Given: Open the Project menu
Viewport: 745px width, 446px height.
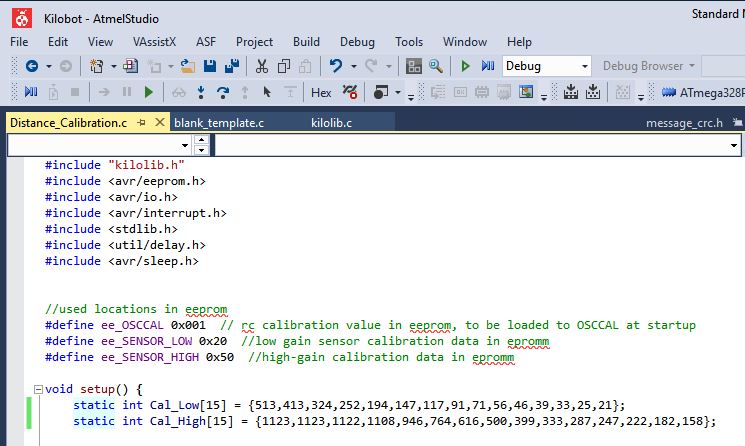Looking at the screenshot, I should tap(254, 42).
